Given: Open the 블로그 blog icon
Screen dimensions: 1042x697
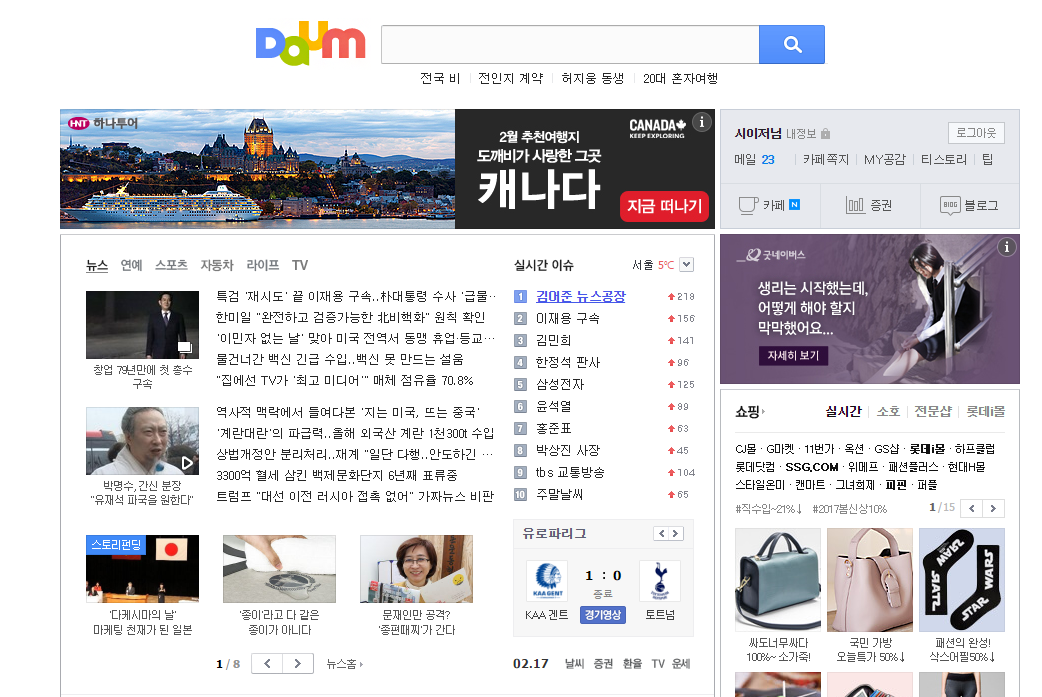Looking at the screenshot, I should coord(951,205).
